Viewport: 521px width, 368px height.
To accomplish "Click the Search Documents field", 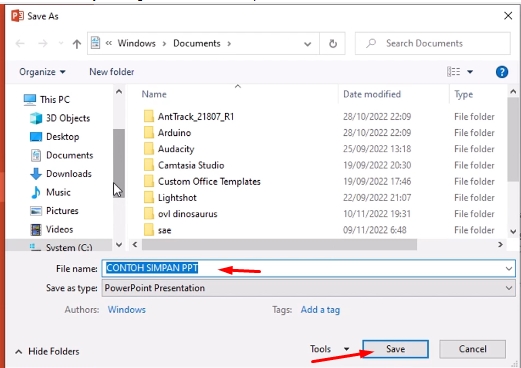I will click(x=433, y=43).
